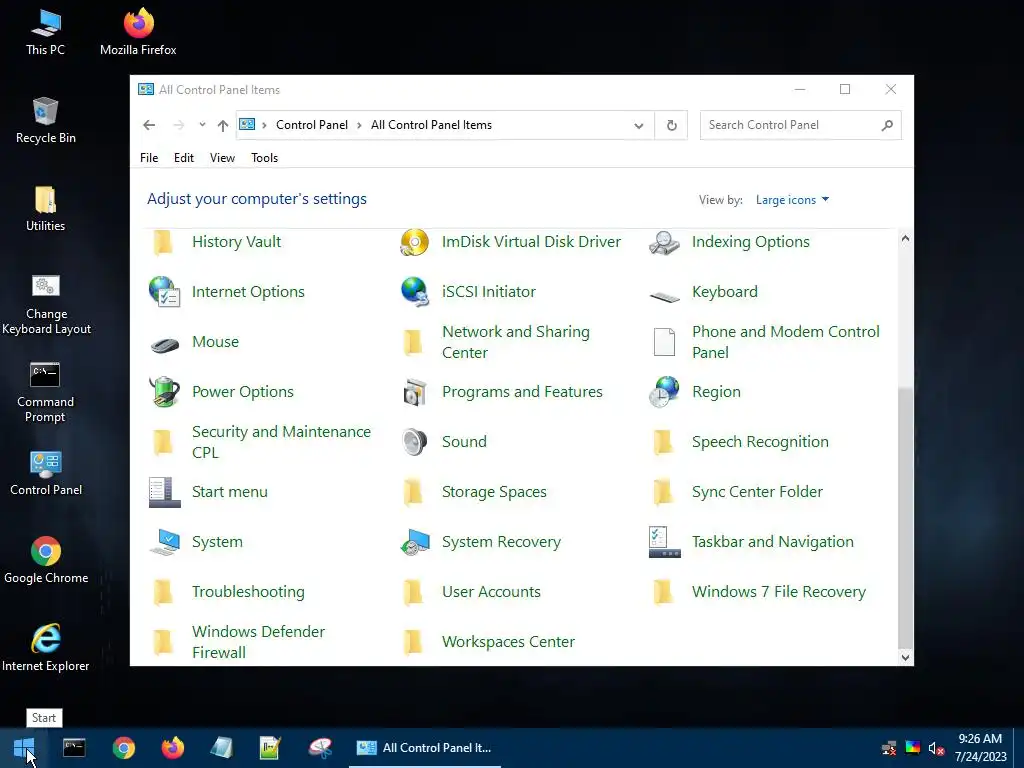
Task: Click the All Control Panel Items taskbar button
Action: click(x=425, y=748)
